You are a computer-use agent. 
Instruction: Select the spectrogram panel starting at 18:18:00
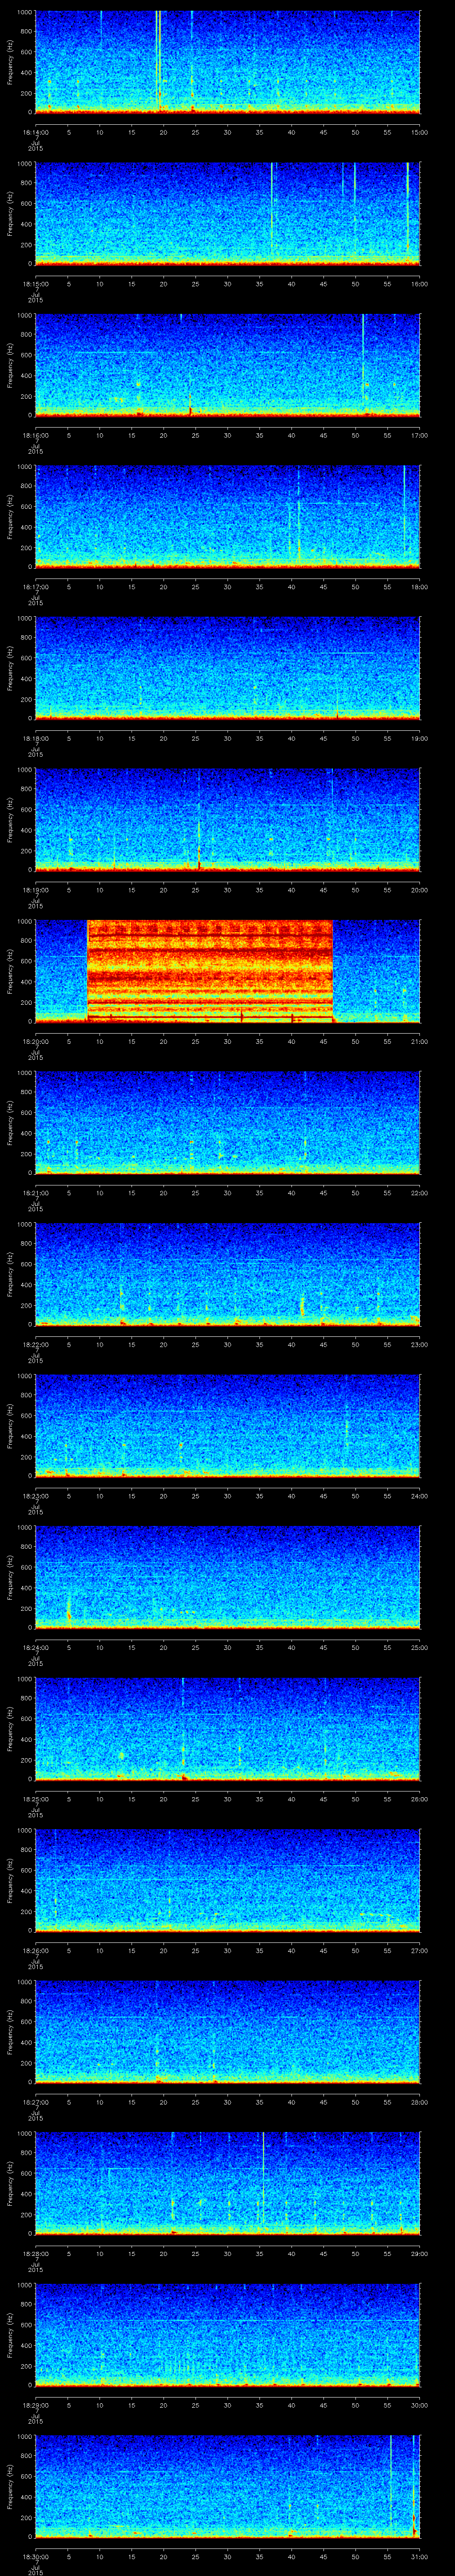pos(228,668)
